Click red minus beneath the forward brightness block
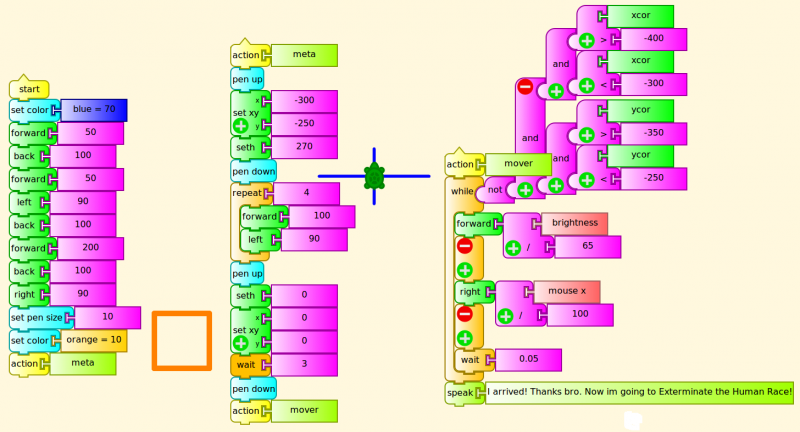Viewport: 800px width, 432px height. 464,246
